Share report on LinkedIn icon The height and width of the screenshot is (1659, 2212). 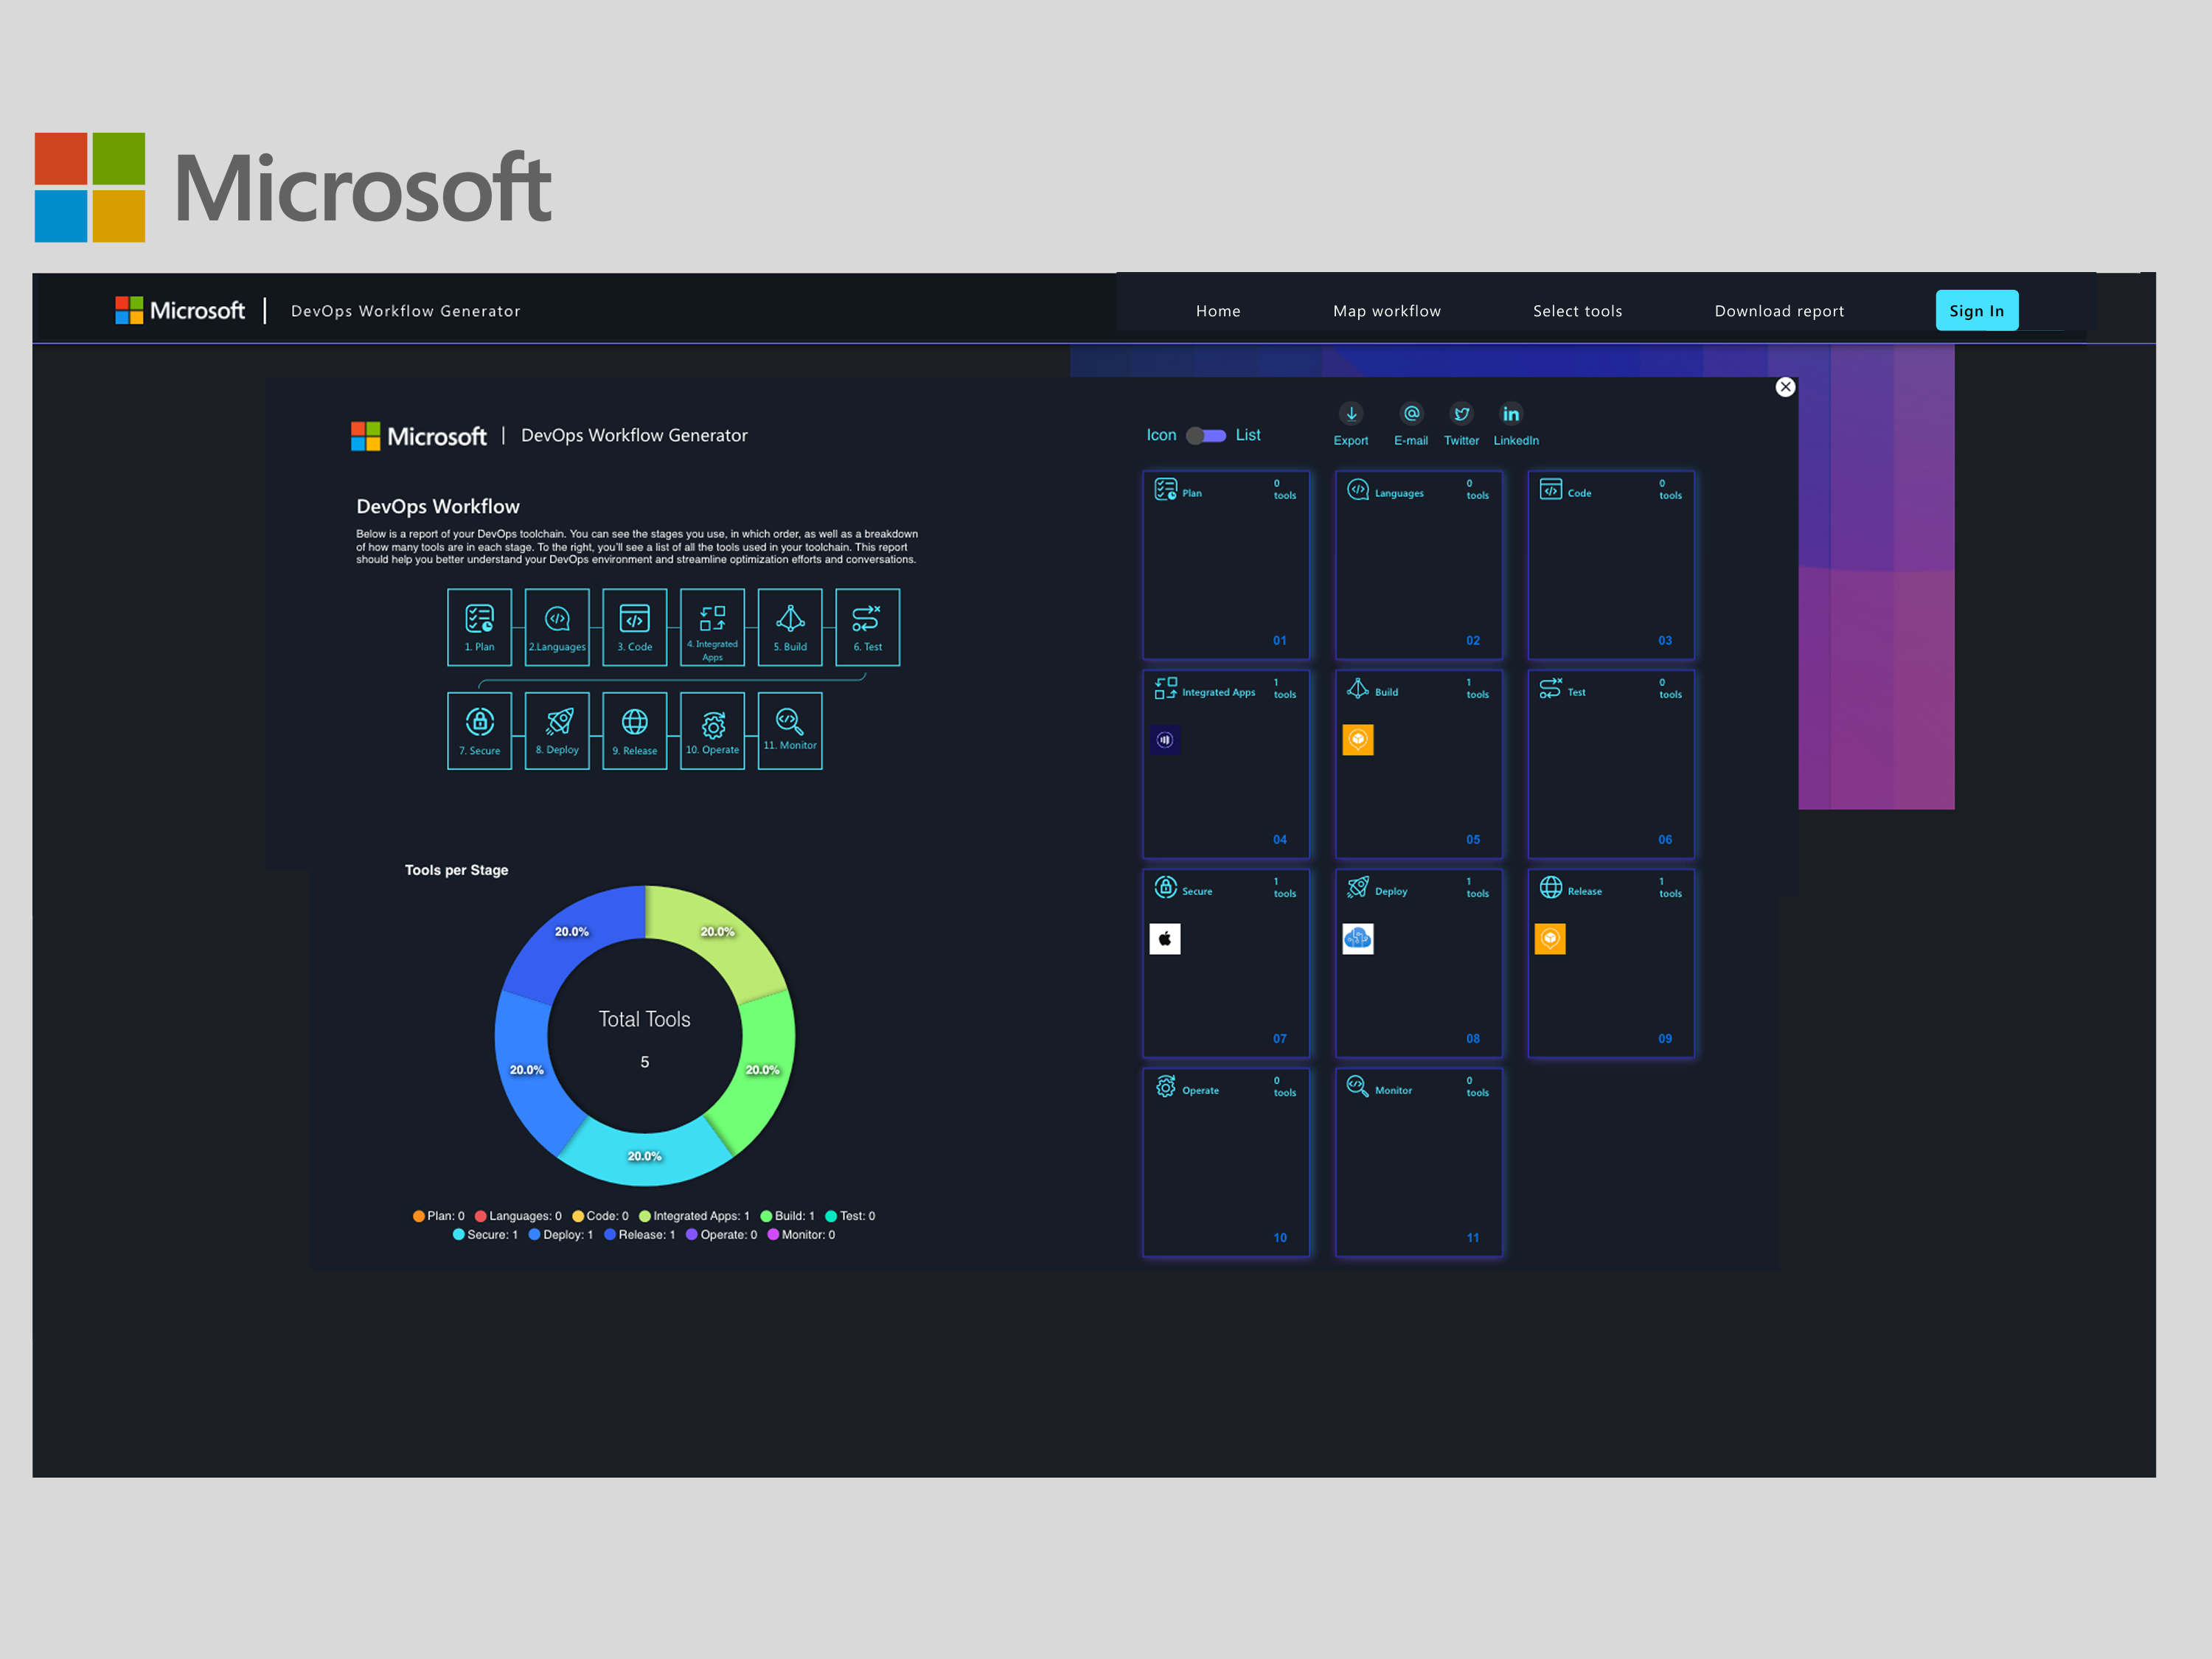tap(1511, 414)
